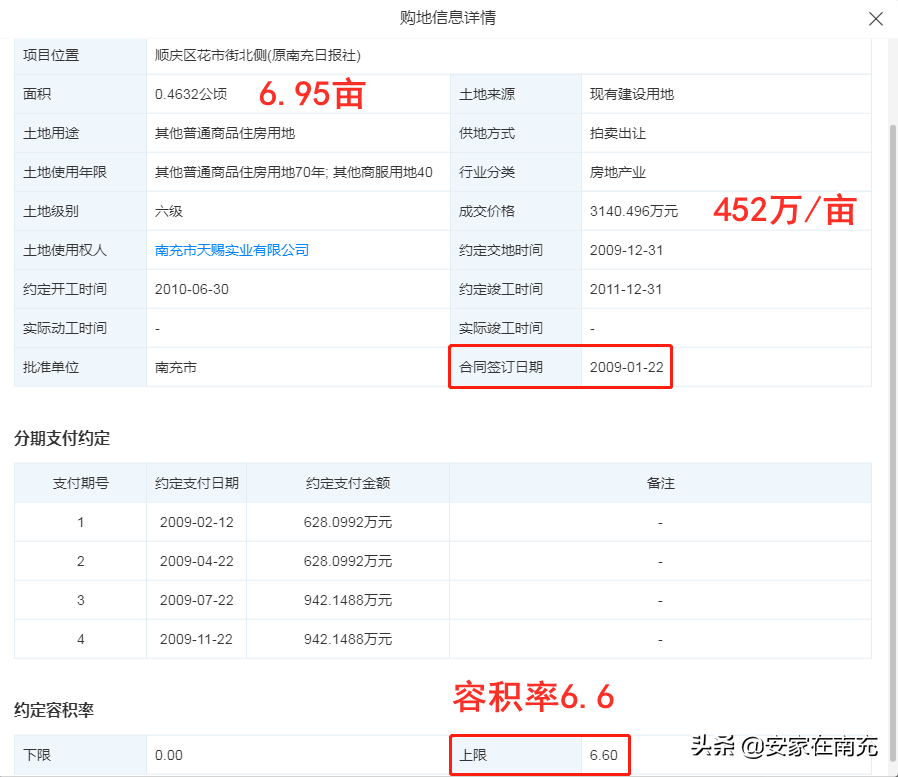
Task: Select the lower limit value 0.00
Action: pos(168,755)
